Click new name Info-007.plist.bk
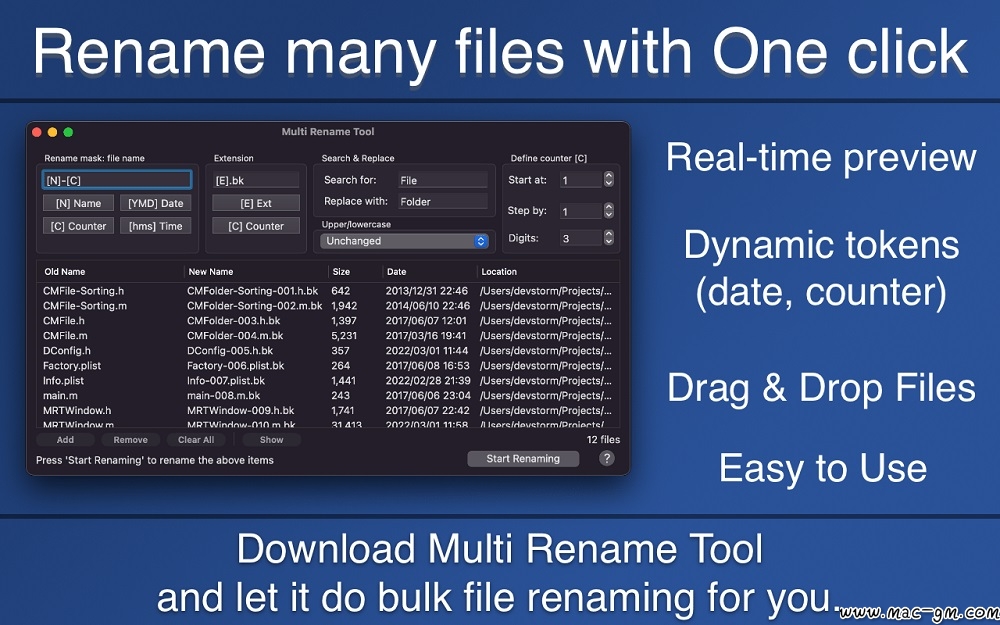Image resolution: width=1000 pixels, height=625 pixels. click(226, 381)
